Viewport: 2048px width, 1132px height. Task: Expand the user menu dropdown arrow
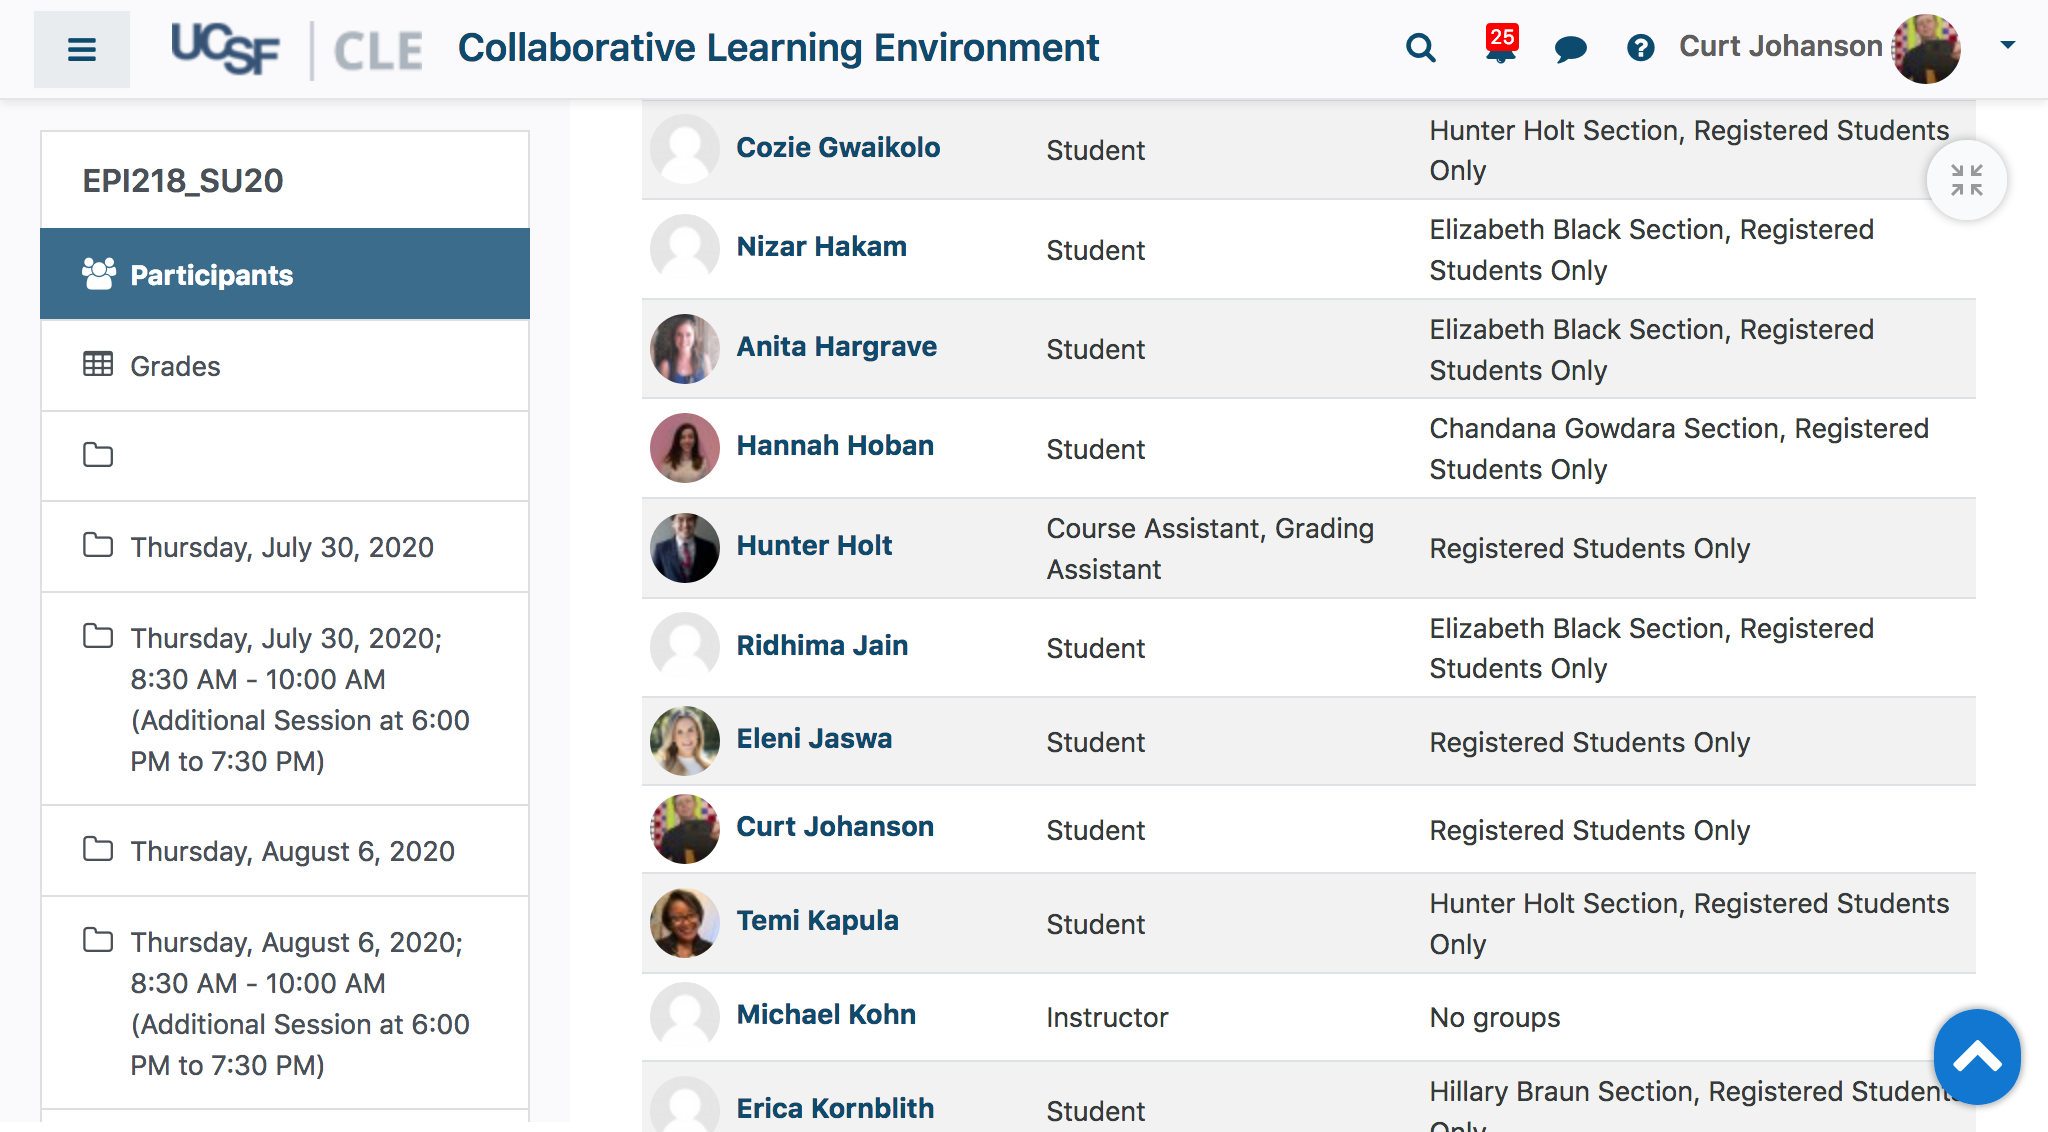point(2007,45)
